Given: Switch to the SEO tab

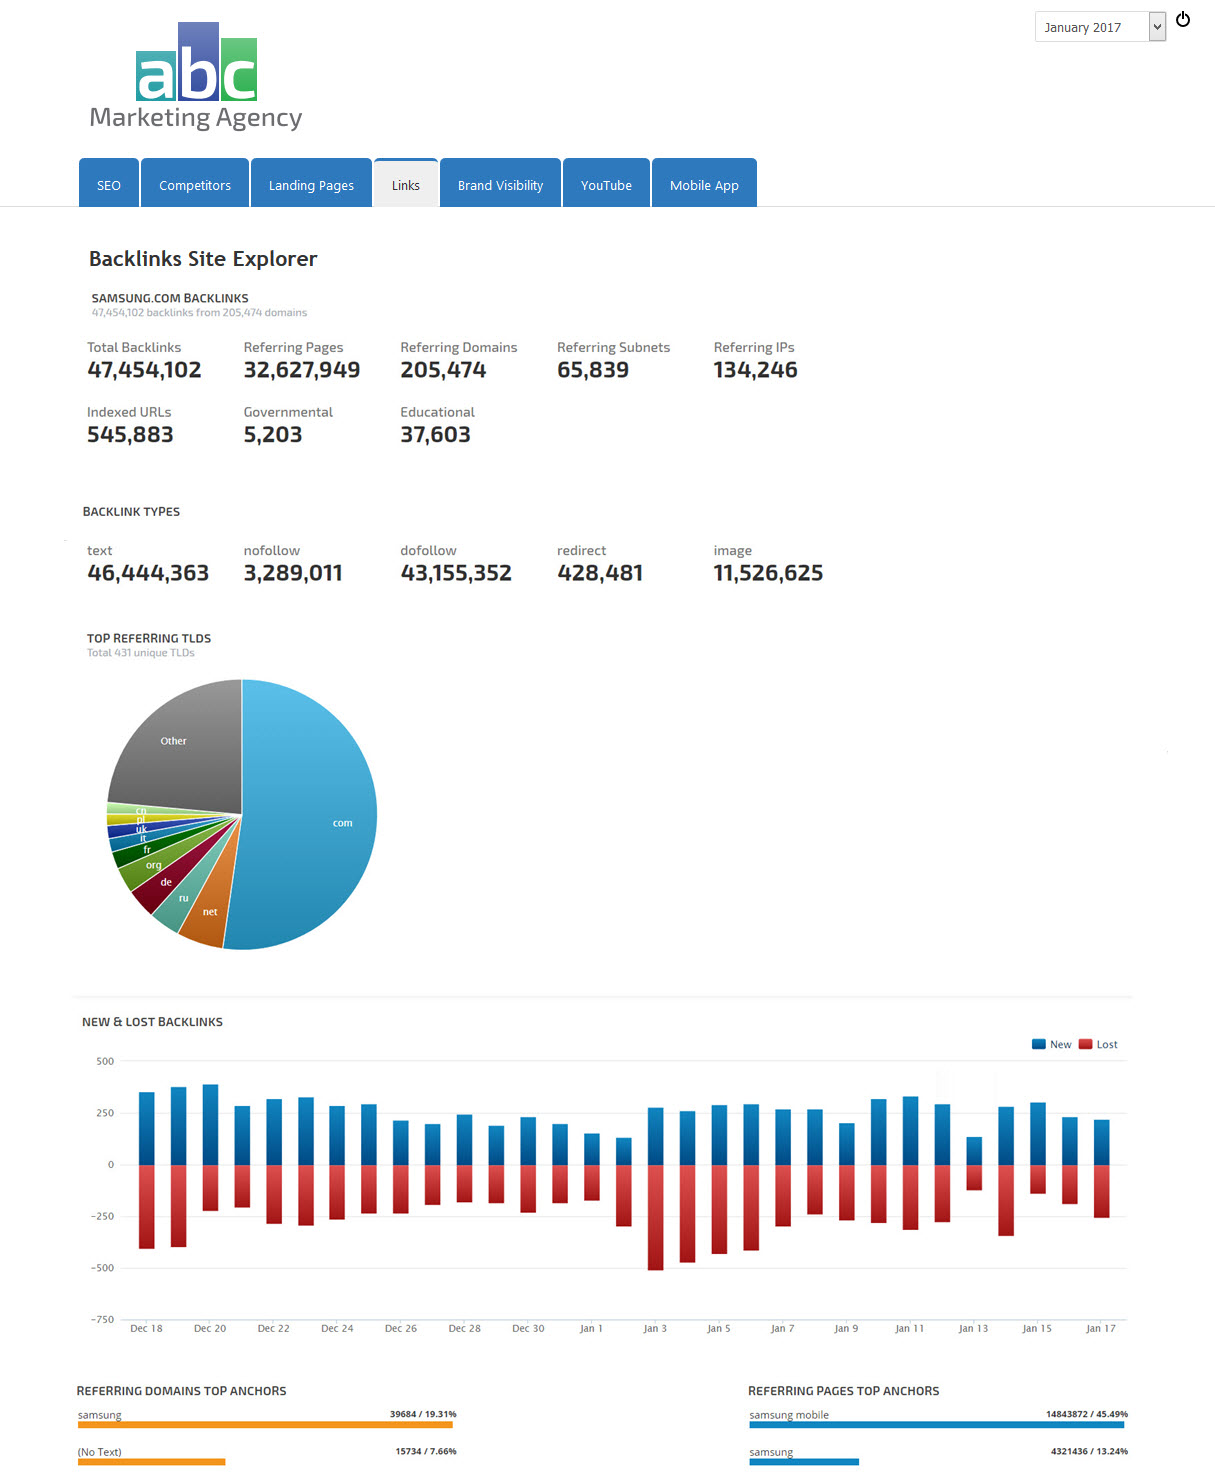Looking at the screenshot, I should 109,185.
